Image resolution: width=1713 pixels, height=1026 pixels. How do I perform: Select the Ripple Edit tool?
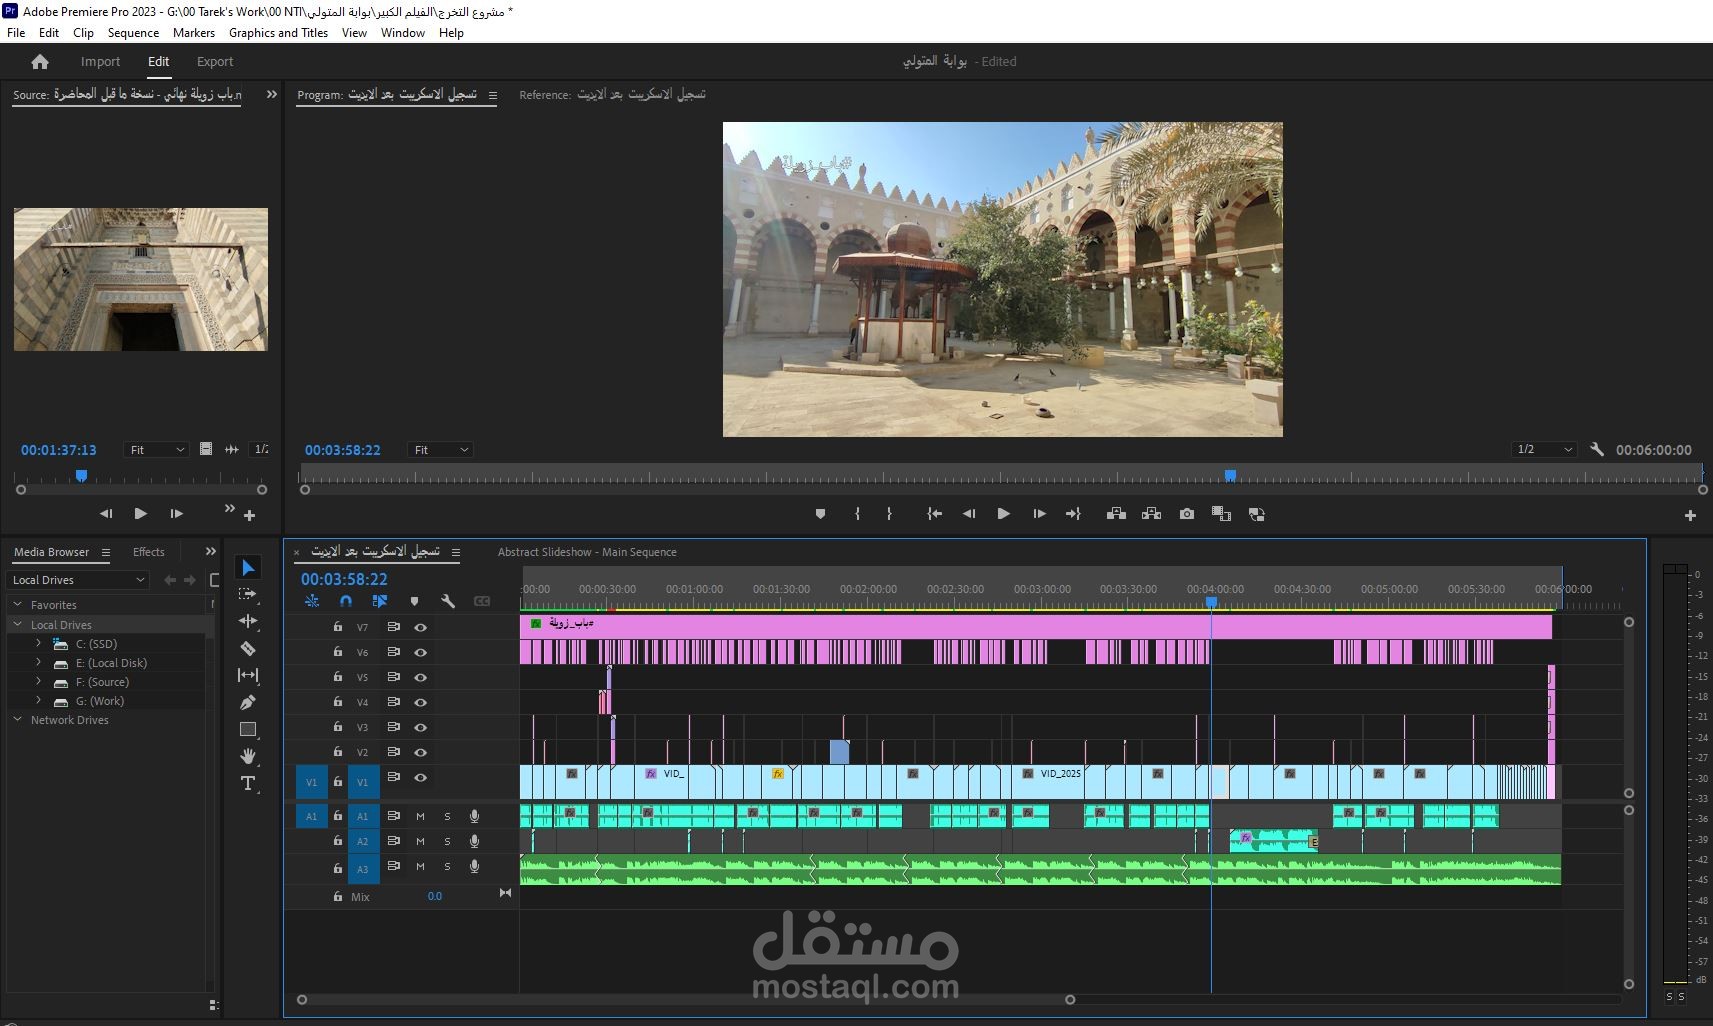click(x=248, y=621)
